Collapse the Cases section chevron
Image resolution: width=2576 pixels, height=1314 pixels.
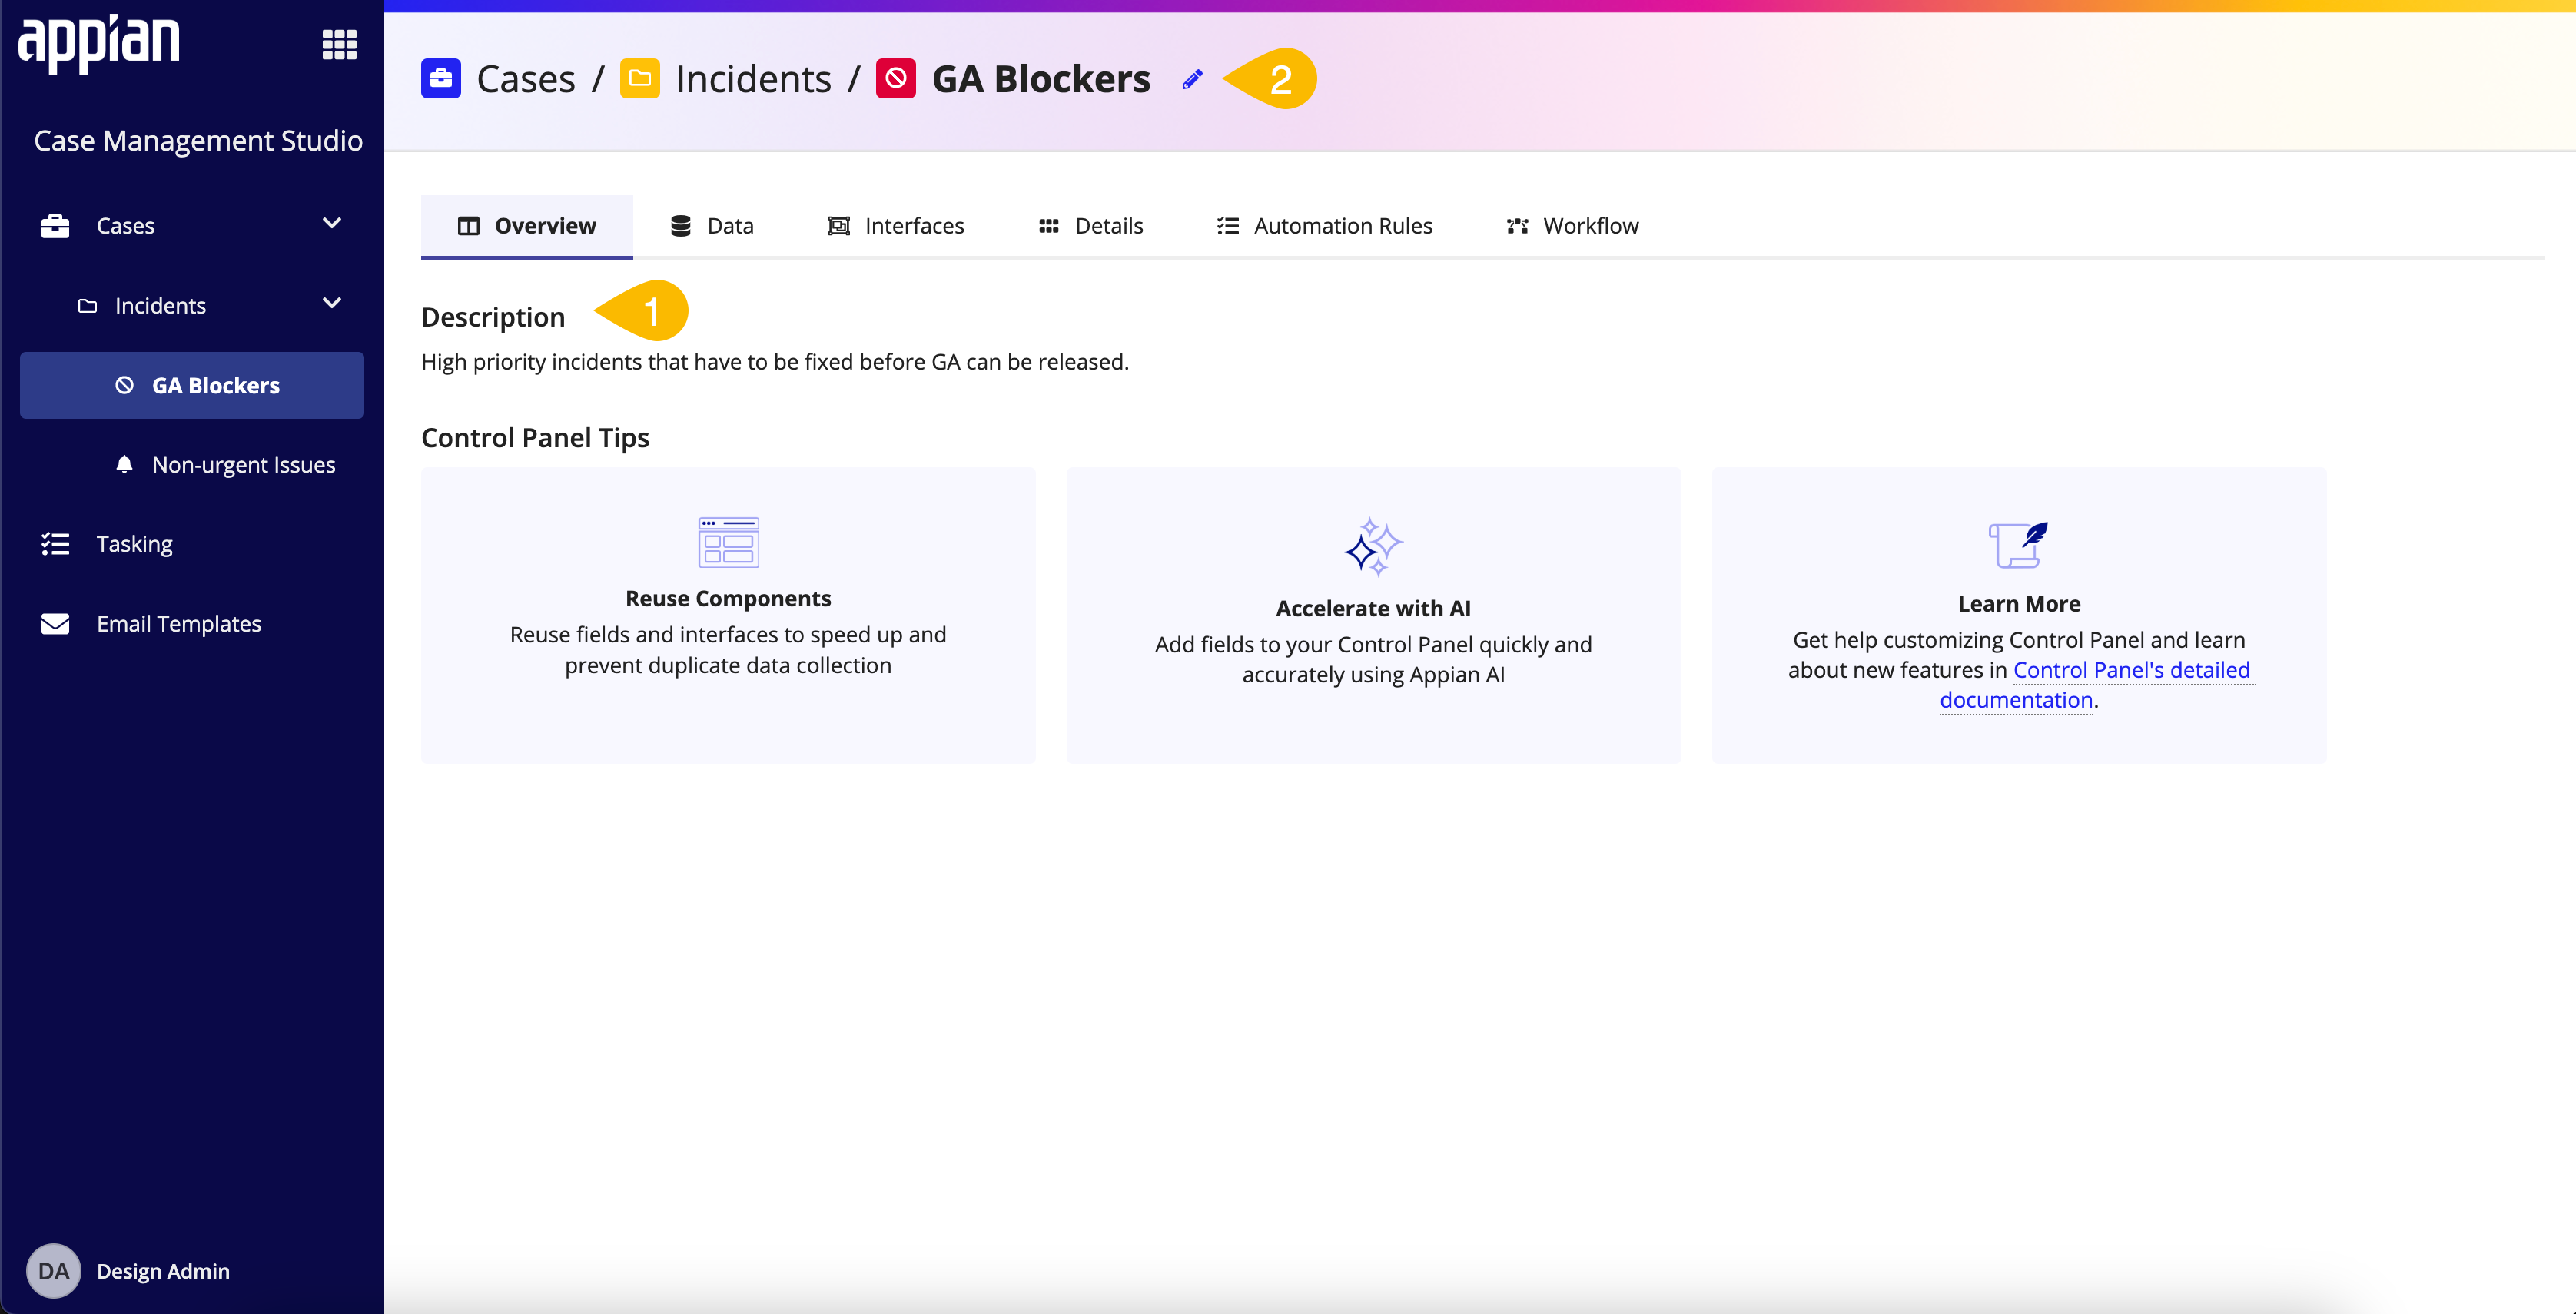click(332, 223)
